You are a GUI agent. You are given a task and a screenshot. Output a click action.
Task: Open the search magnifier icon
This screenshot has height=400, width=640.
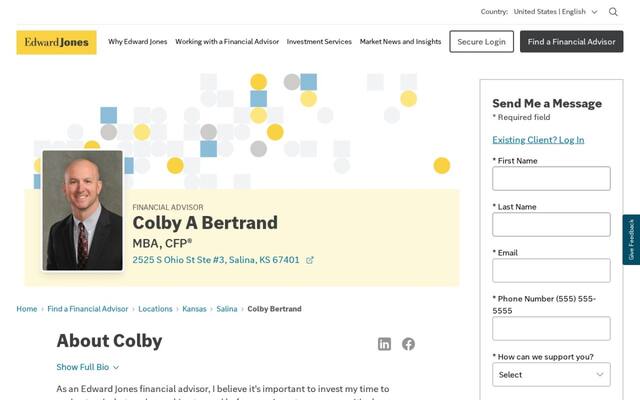(x=613, y=12)
